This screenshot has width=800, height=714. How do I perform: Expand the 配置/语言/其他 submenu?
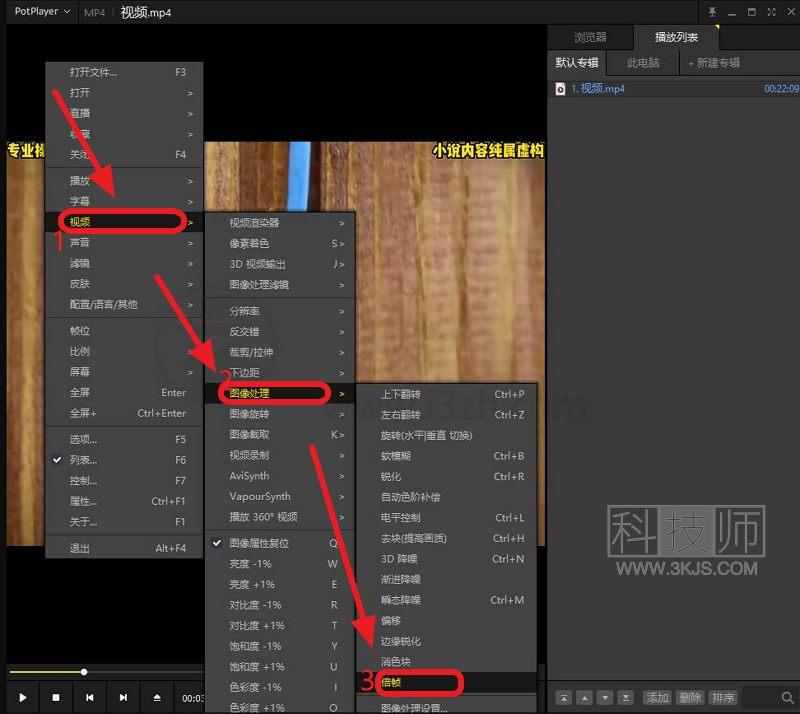[124, 305]
